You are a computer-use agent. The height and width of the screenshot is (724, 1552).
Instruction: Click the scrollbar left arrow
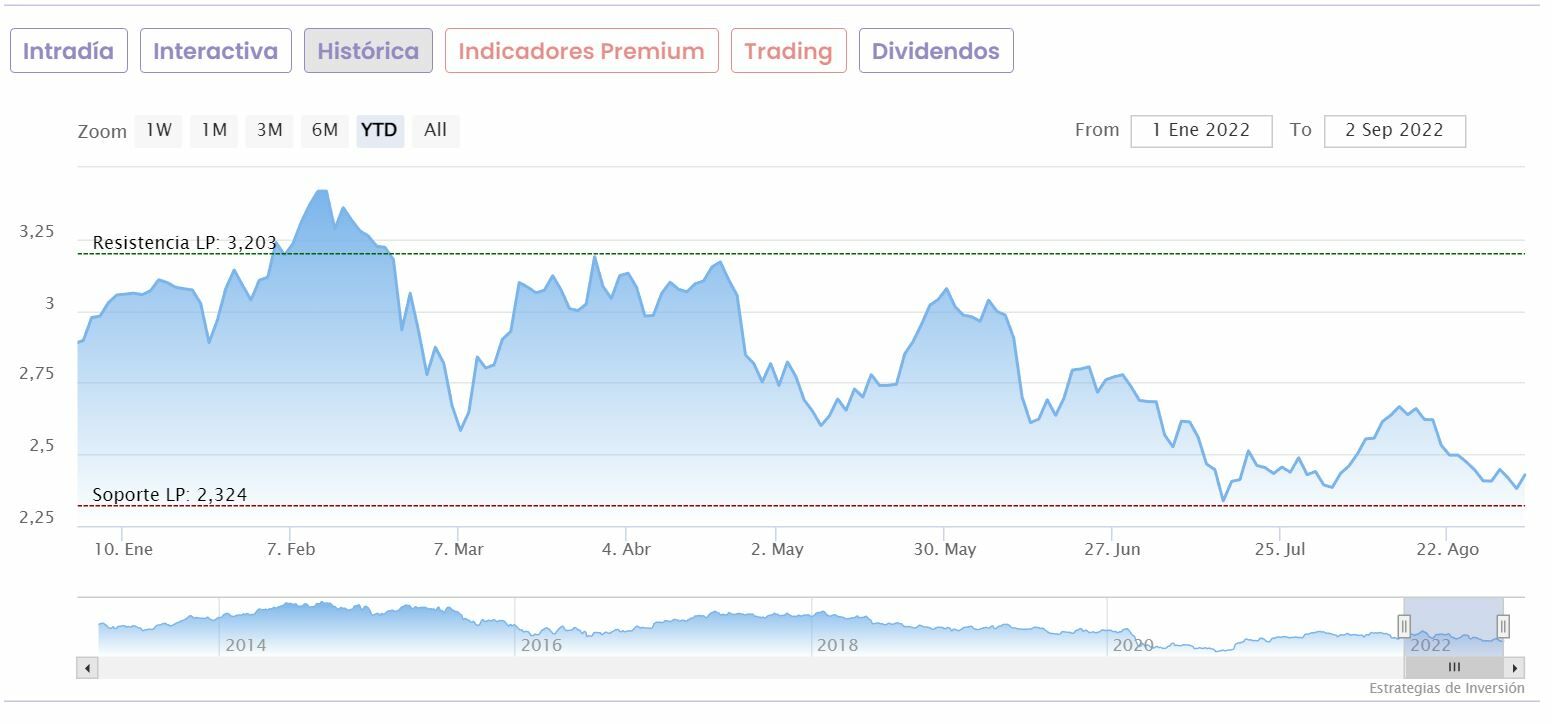click(x=87, y=667)
